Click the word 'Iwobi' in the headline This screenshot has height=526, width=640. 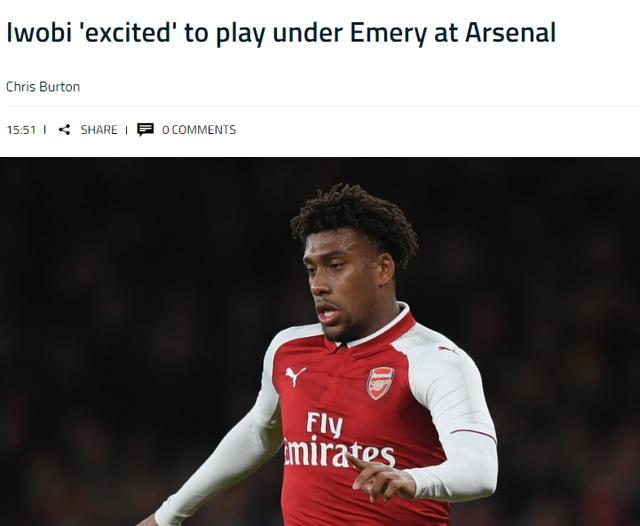coord(39,32)
